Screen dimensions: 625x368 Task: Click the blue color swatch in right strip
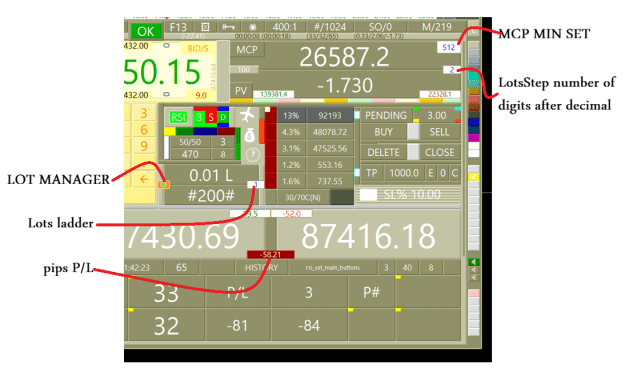[474, 122]
